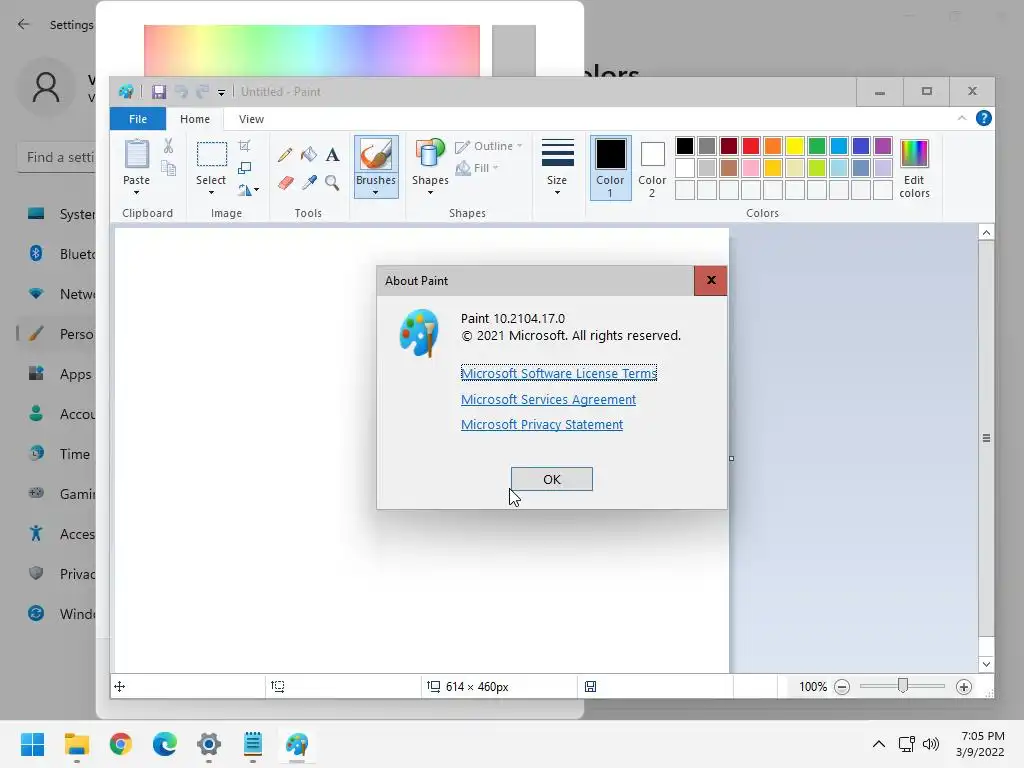Open Microsoft Services Agreement link
Image resolution: width=1024 pixels, height=768 pixels.
(549, 399)
